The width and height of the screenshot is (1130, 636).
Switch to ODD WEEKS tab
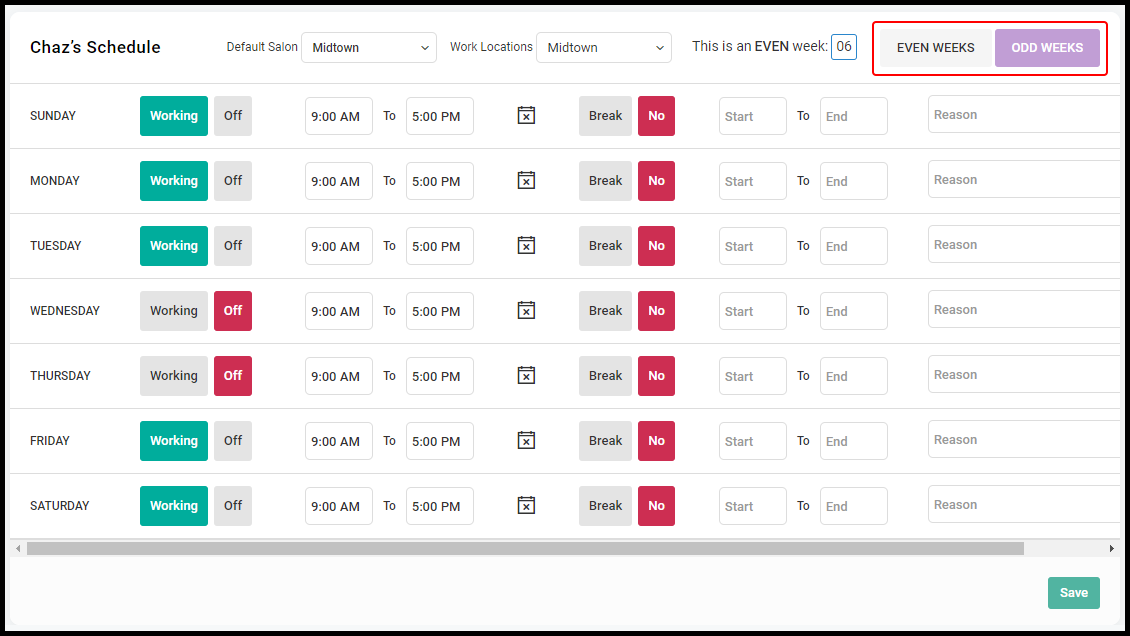tap(1047, 48)
